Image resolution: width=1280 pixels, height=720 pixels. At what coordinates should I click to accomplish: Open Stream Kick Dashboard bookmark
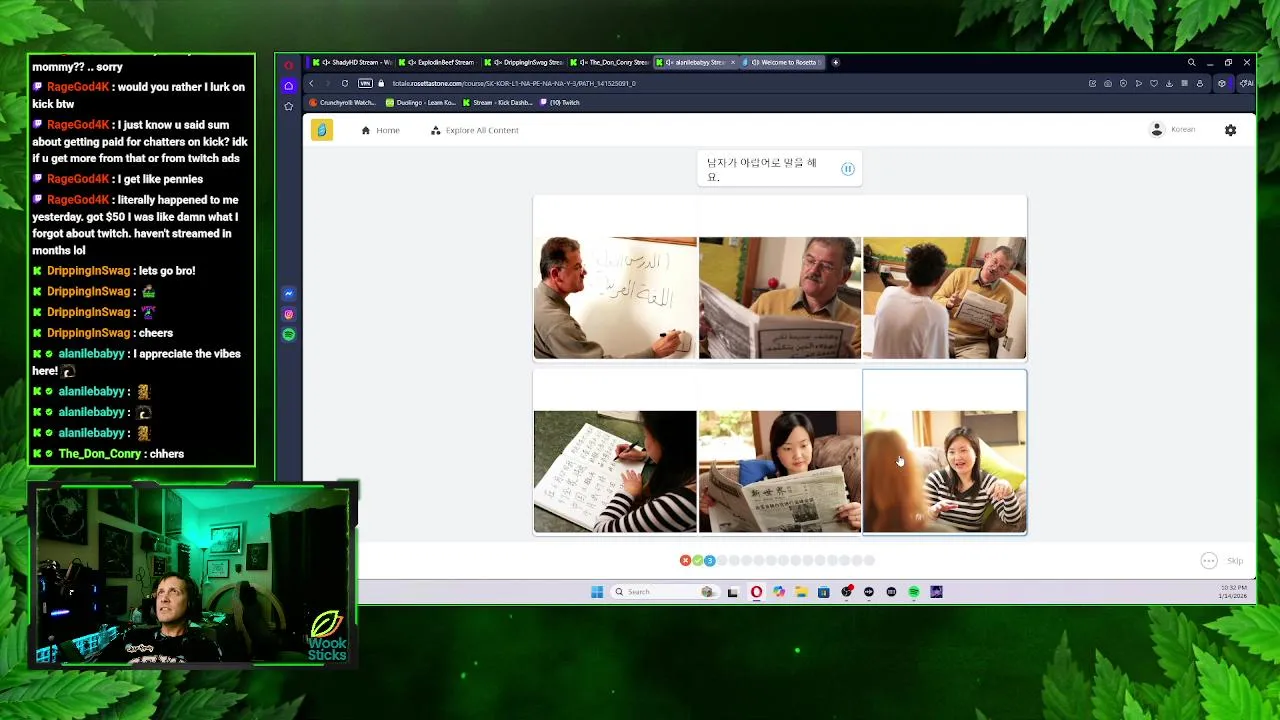click(x=497, y=102)
